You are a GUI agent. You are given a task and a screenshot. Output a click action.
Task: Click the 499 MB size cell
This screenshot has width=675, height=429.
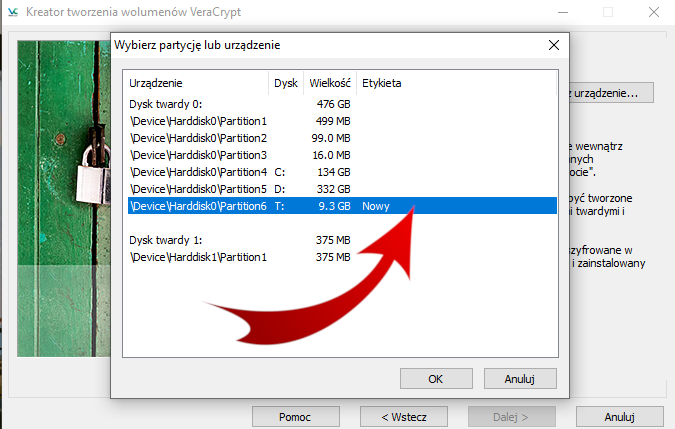click(x=333, y=121)
